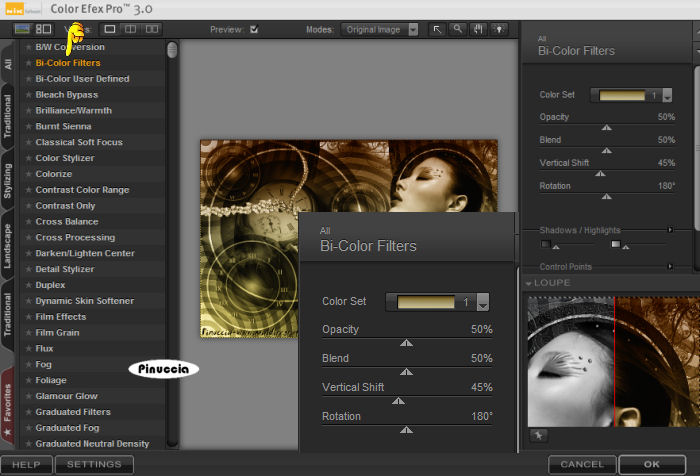Toggle favorite star for Duplex

(x=29, y=285)
